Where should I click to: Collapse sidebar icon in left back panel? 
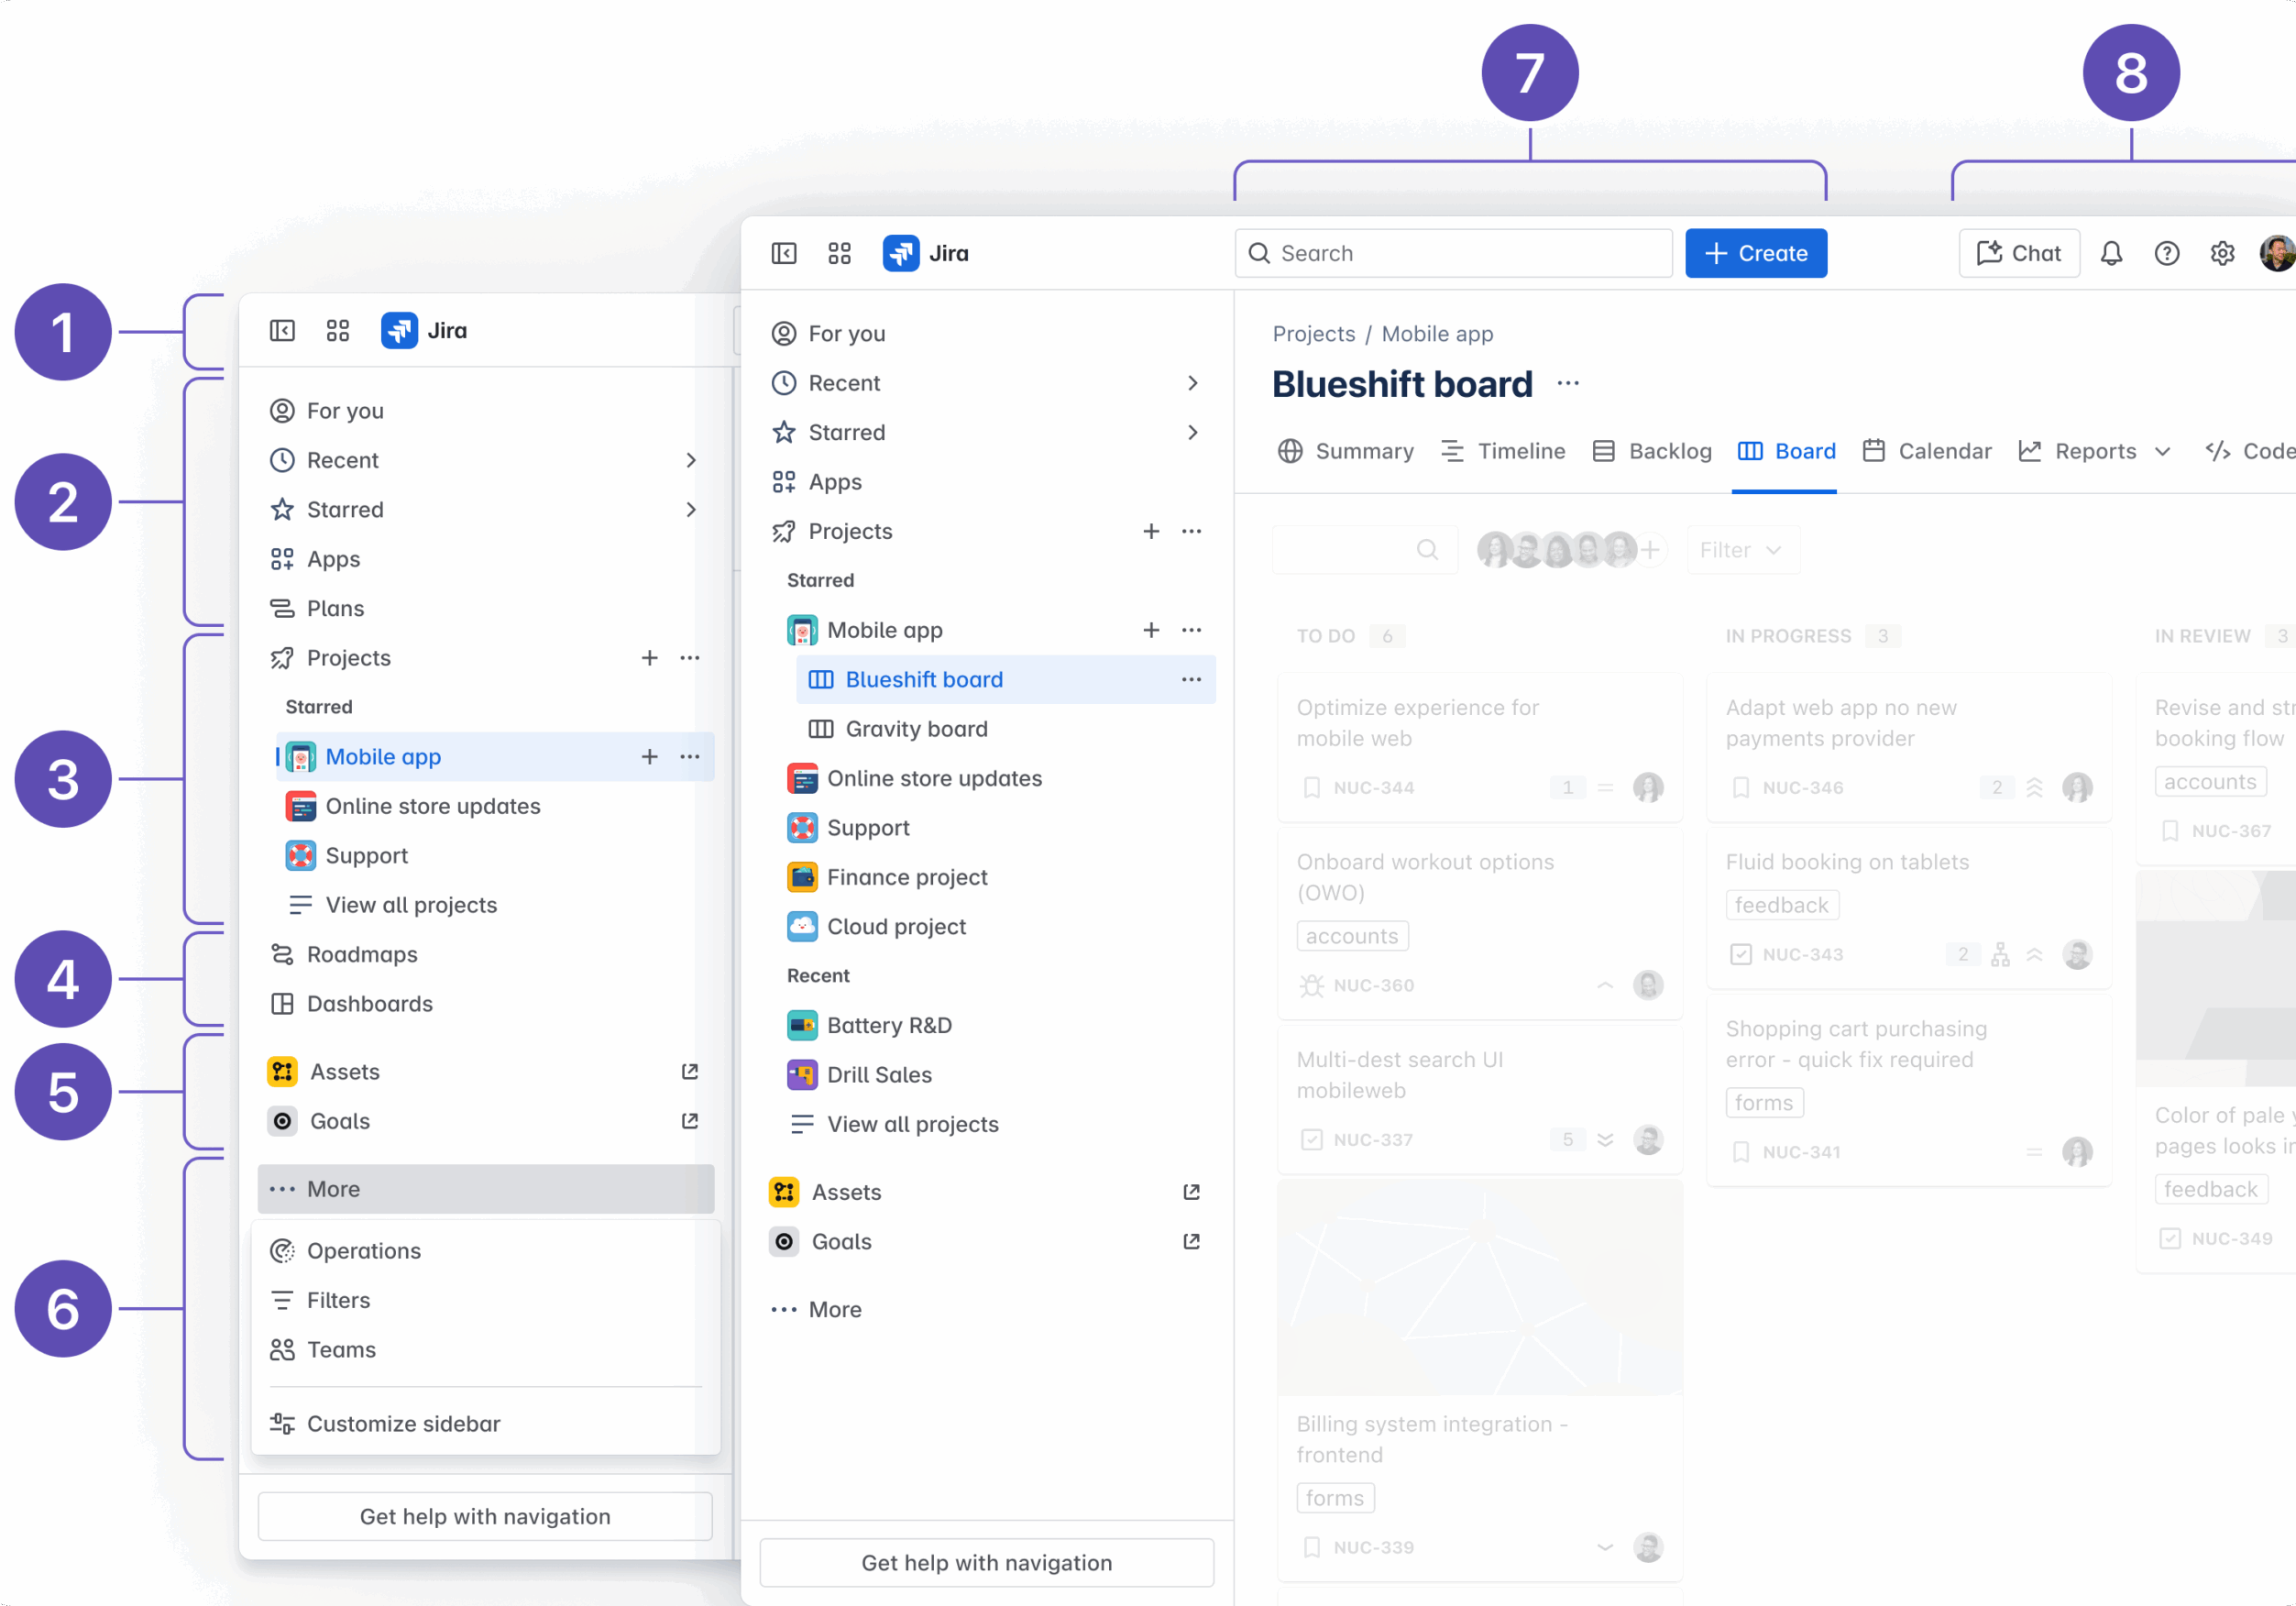[x=282, y=330]
